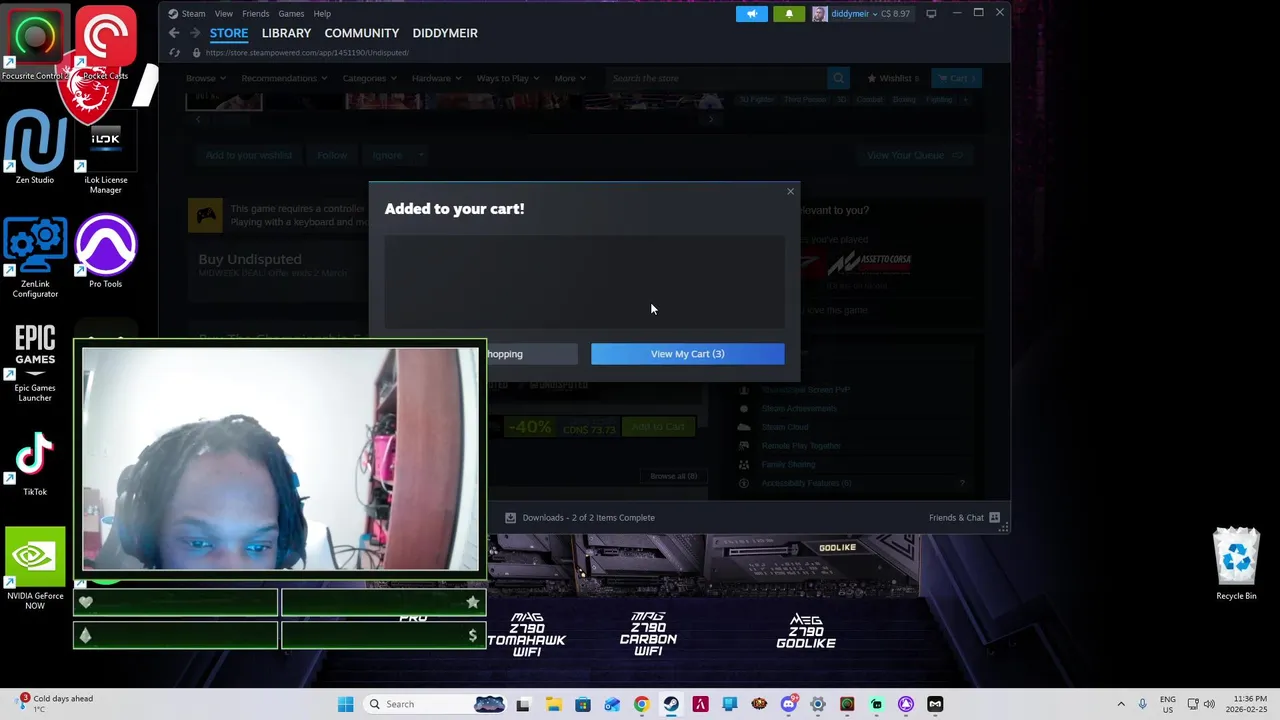Open the Wishlist link in store header
Viewport: 1280px width, 720px height.
click(893, 78)
